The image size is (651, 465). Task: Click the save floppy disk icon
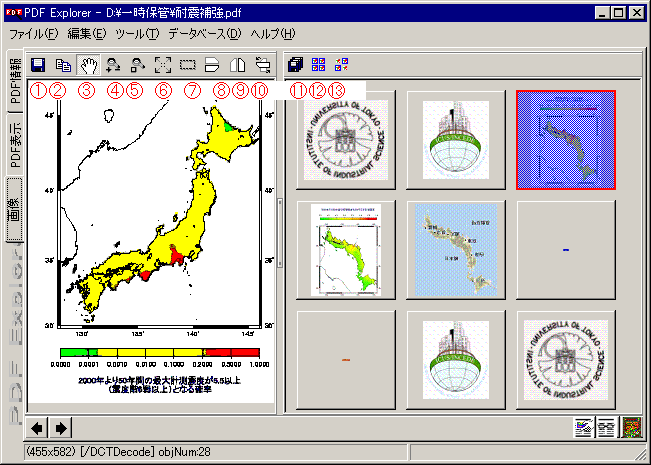pos(38,65)
